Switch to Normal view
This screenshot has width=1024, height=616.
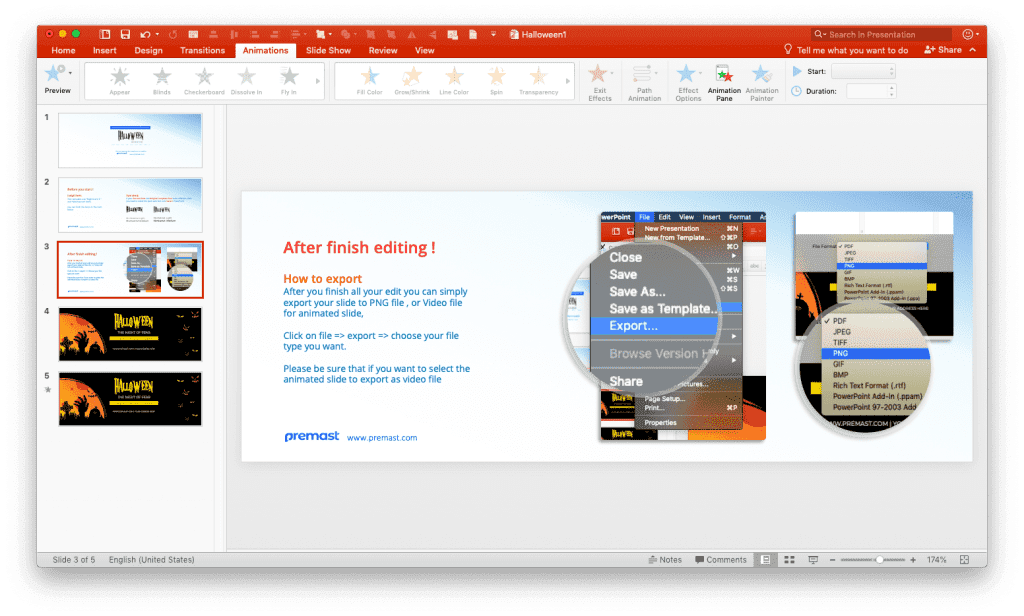(765, 560)
